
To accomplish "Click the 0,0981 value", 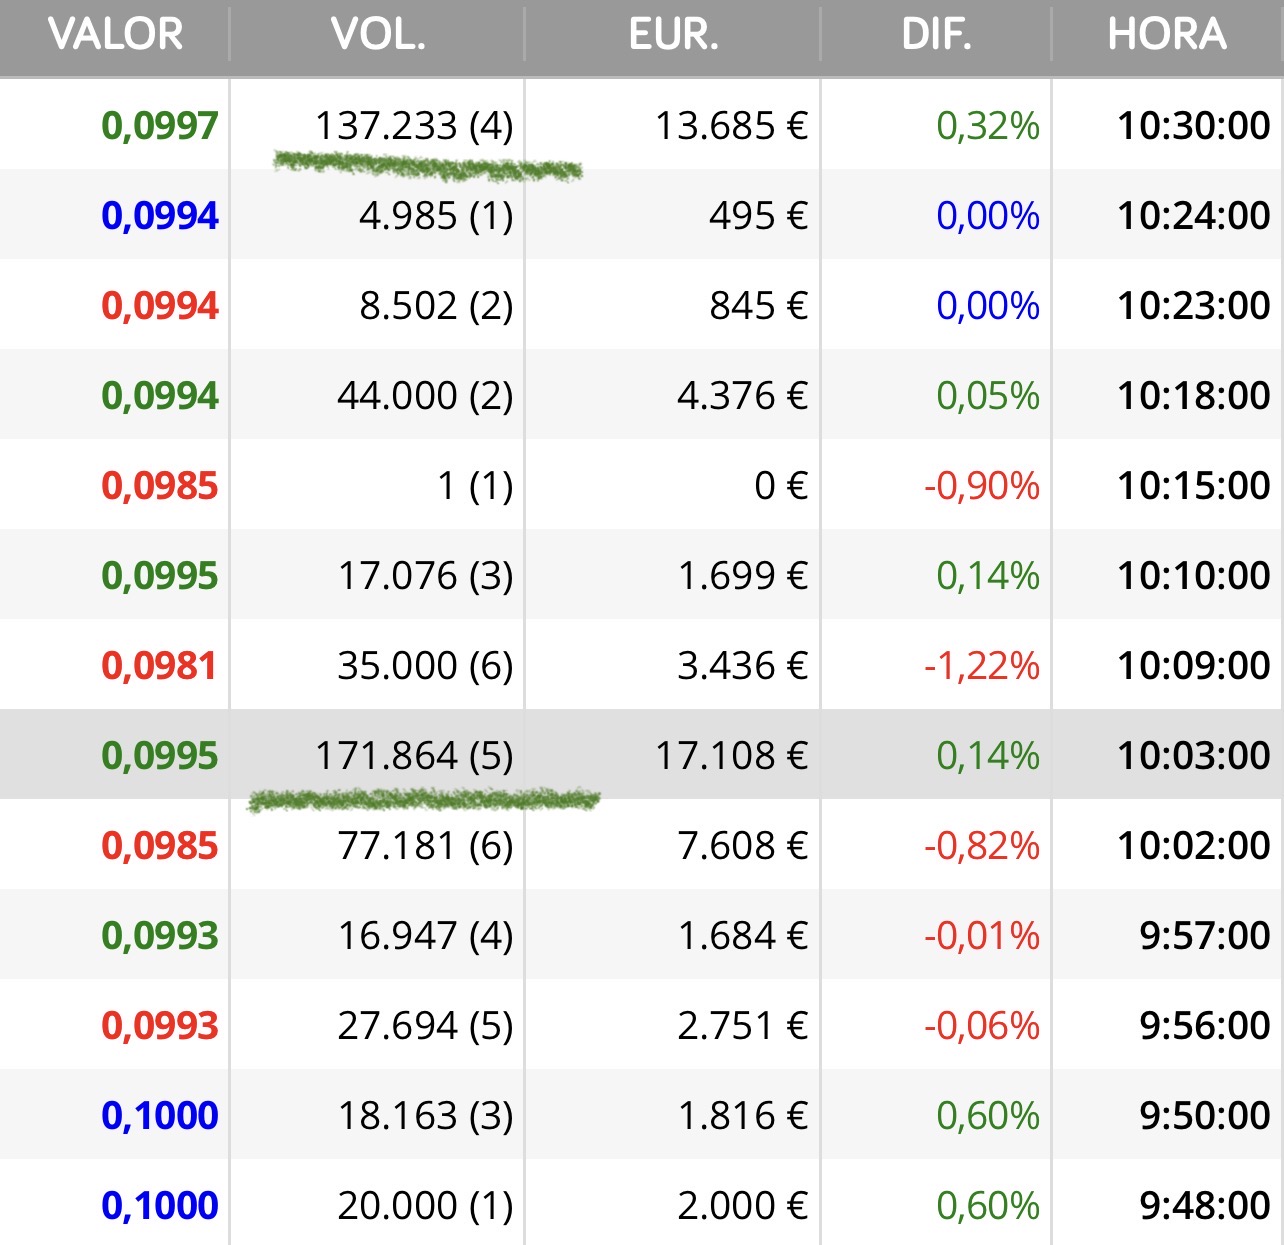I will pos(160,666).
